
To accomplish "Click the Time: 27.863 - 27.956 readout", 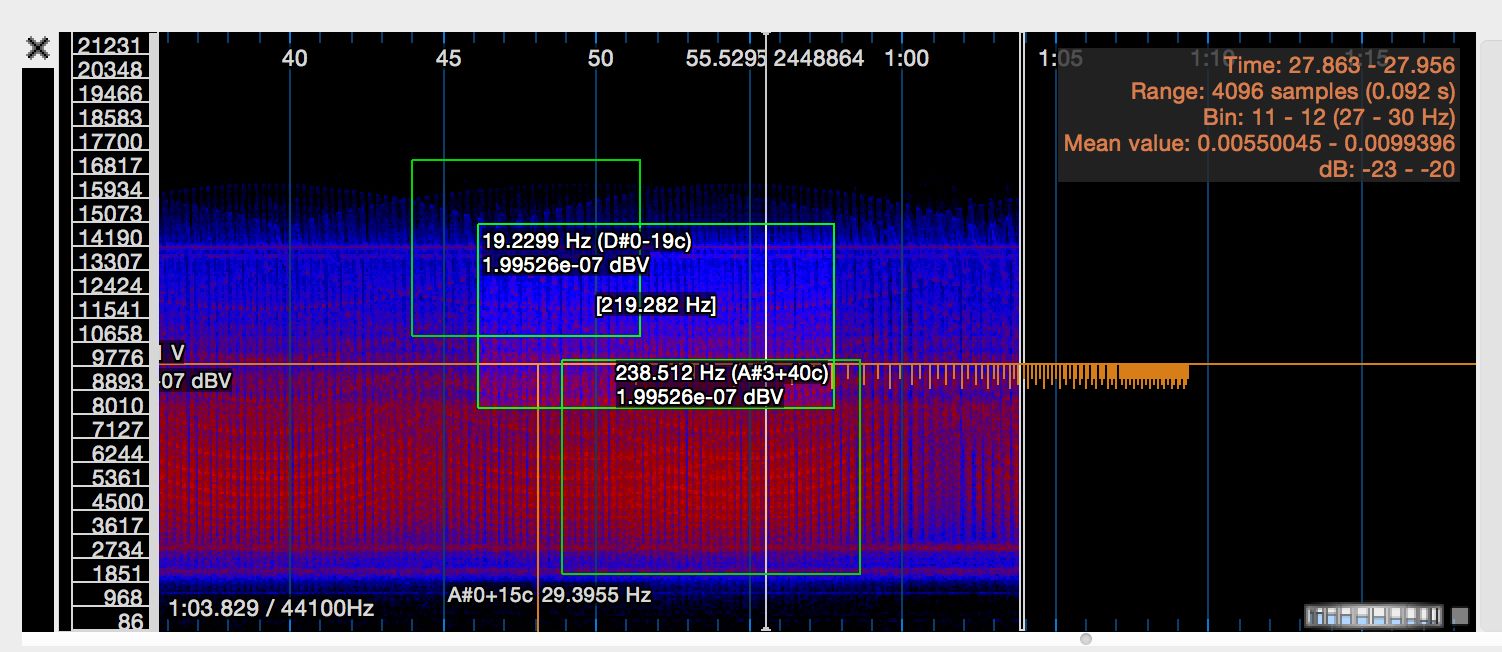I will 1339,66.
